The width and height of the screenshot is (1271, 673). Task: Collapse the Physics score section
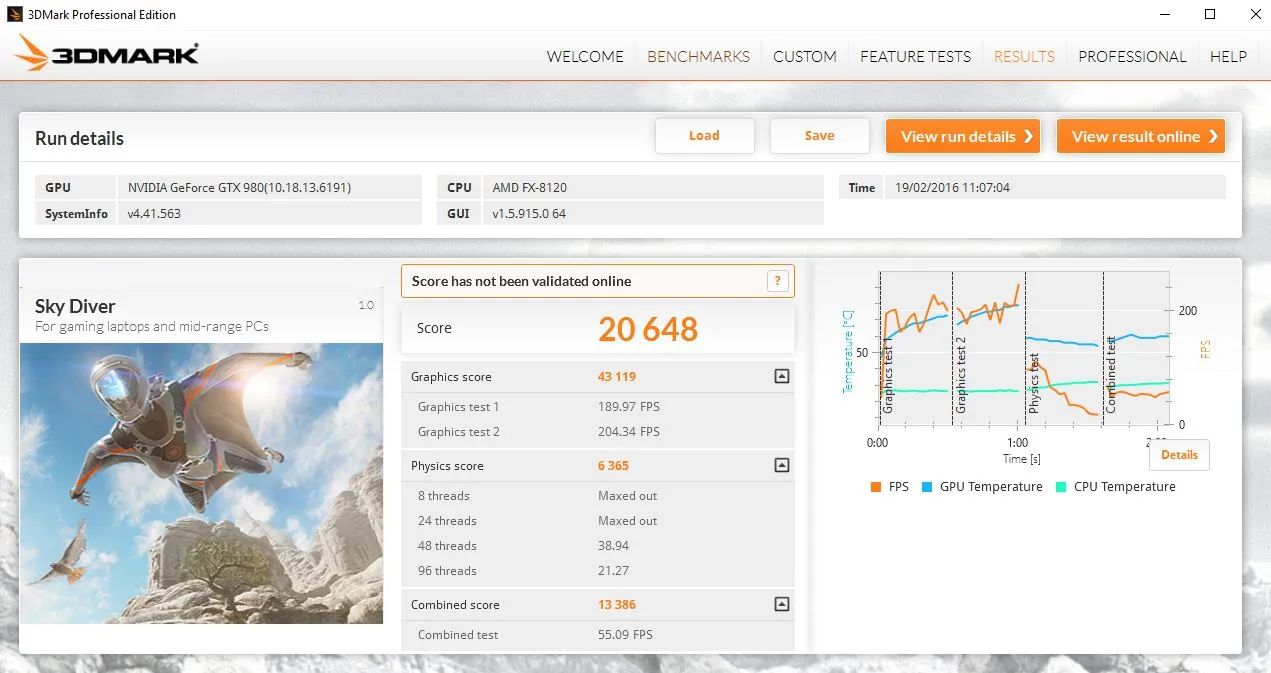click(x=782, y=466)
